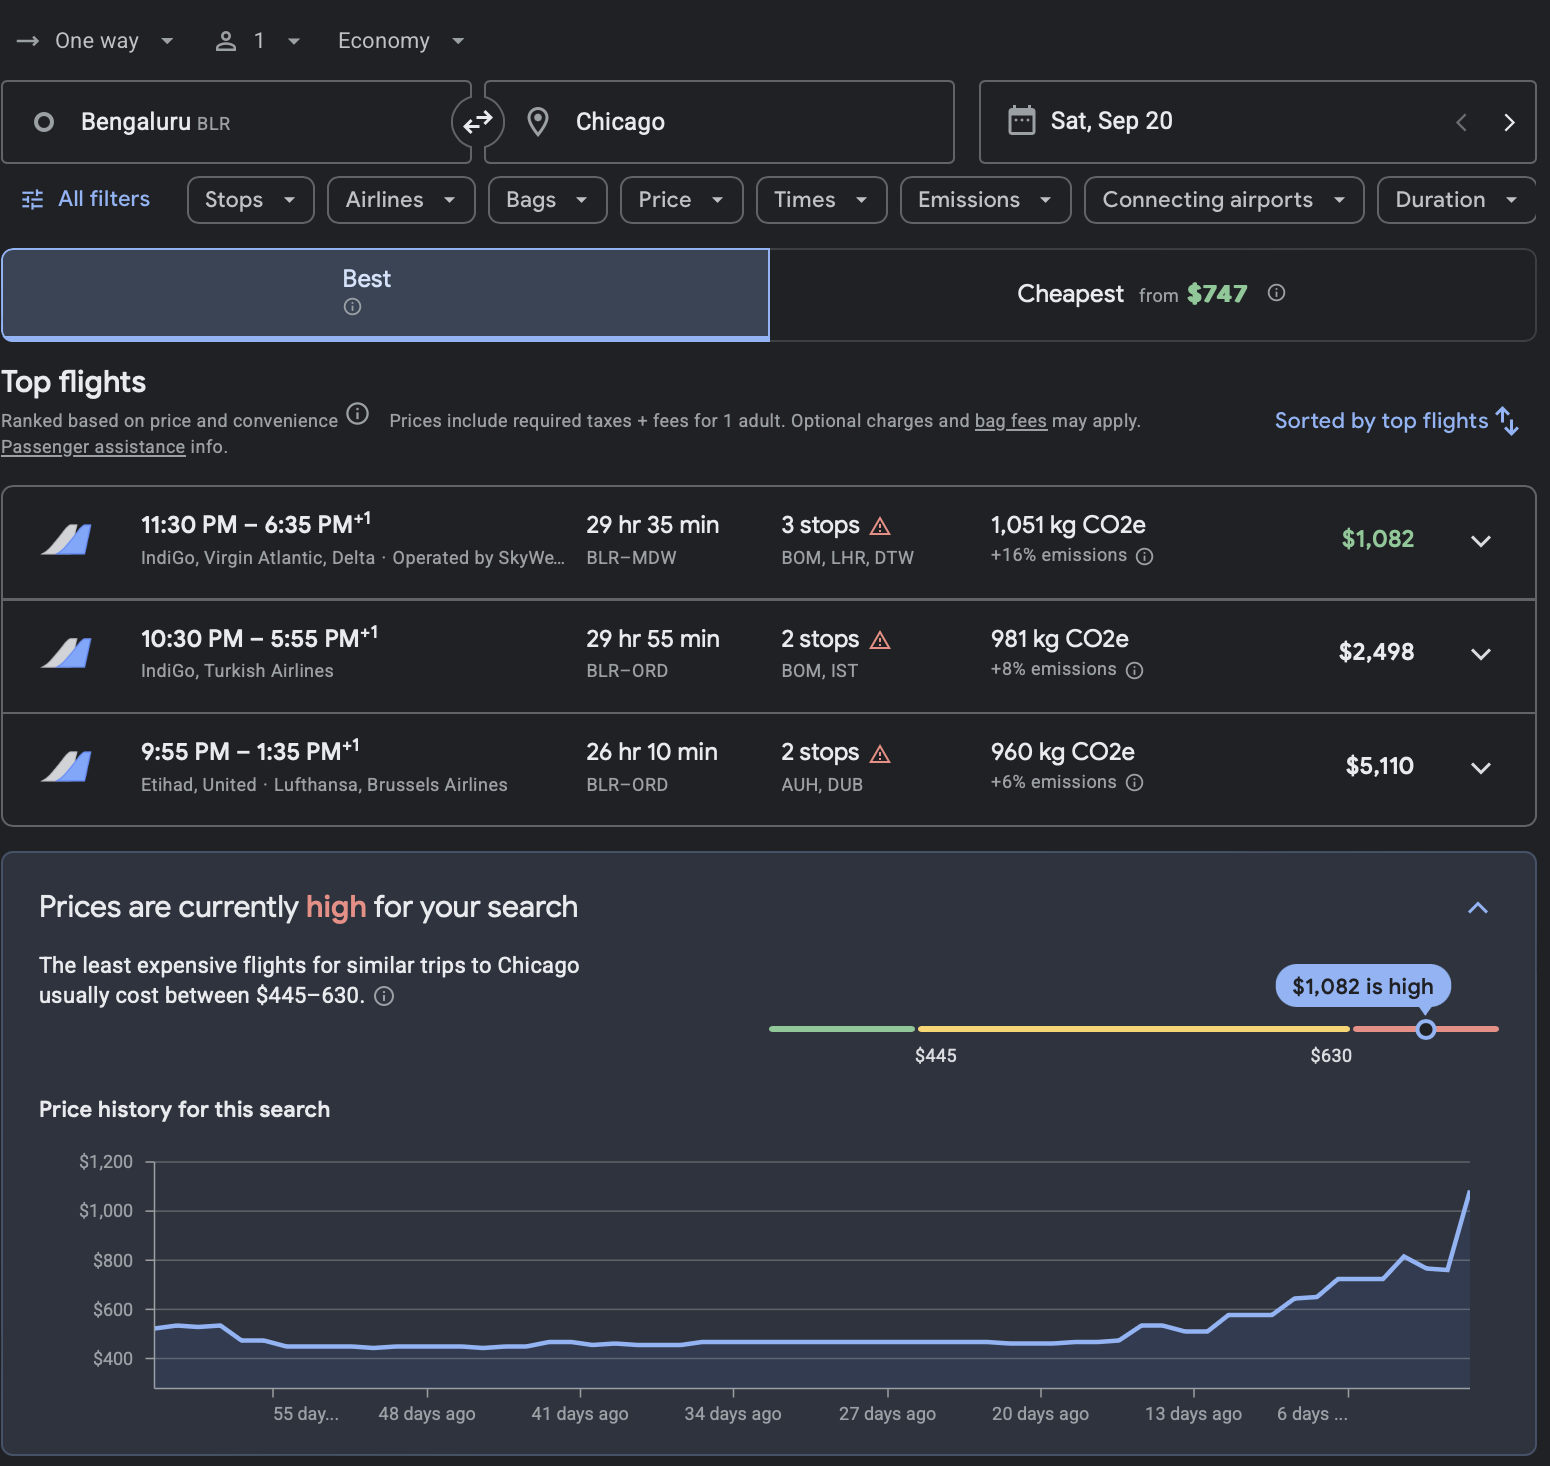Screen dimensions: 1550x1466
Task: Select the 10:30 PM – 5:55 PM flight
Action: 769,656
